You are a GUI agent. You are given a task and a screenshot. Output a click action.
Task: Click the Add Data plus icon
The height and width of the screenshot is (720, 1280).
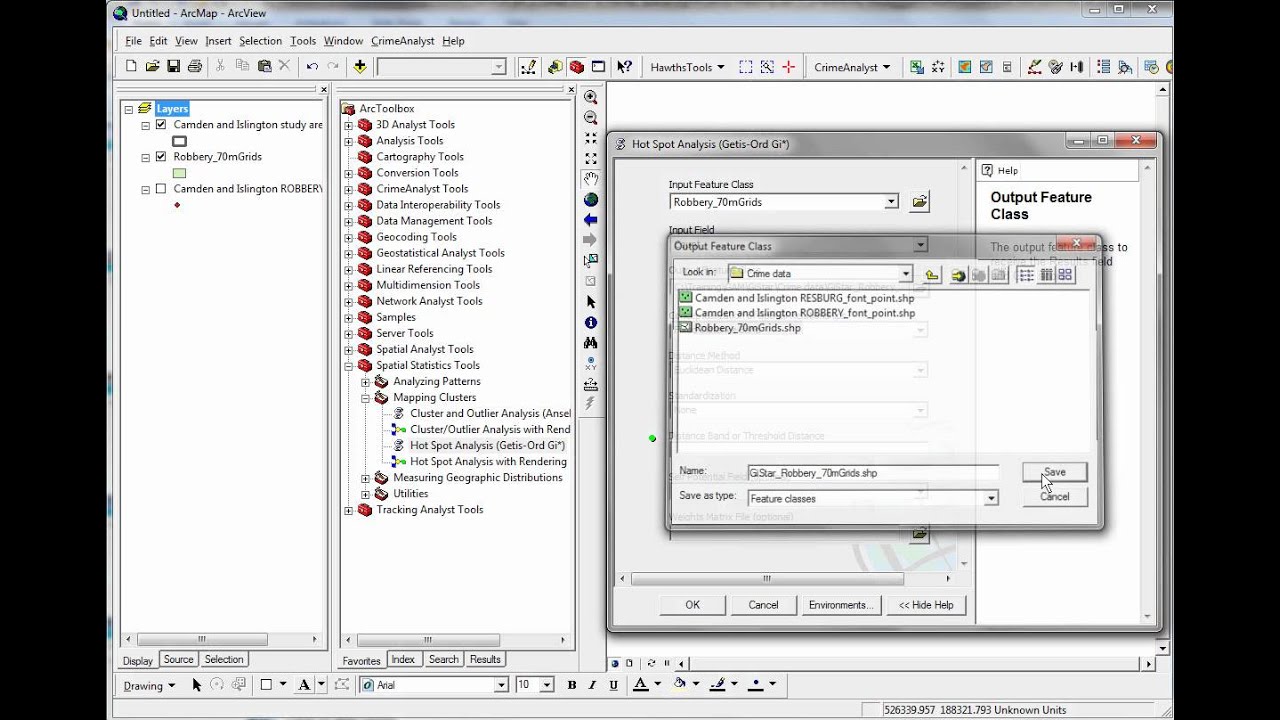coord(360,67)
